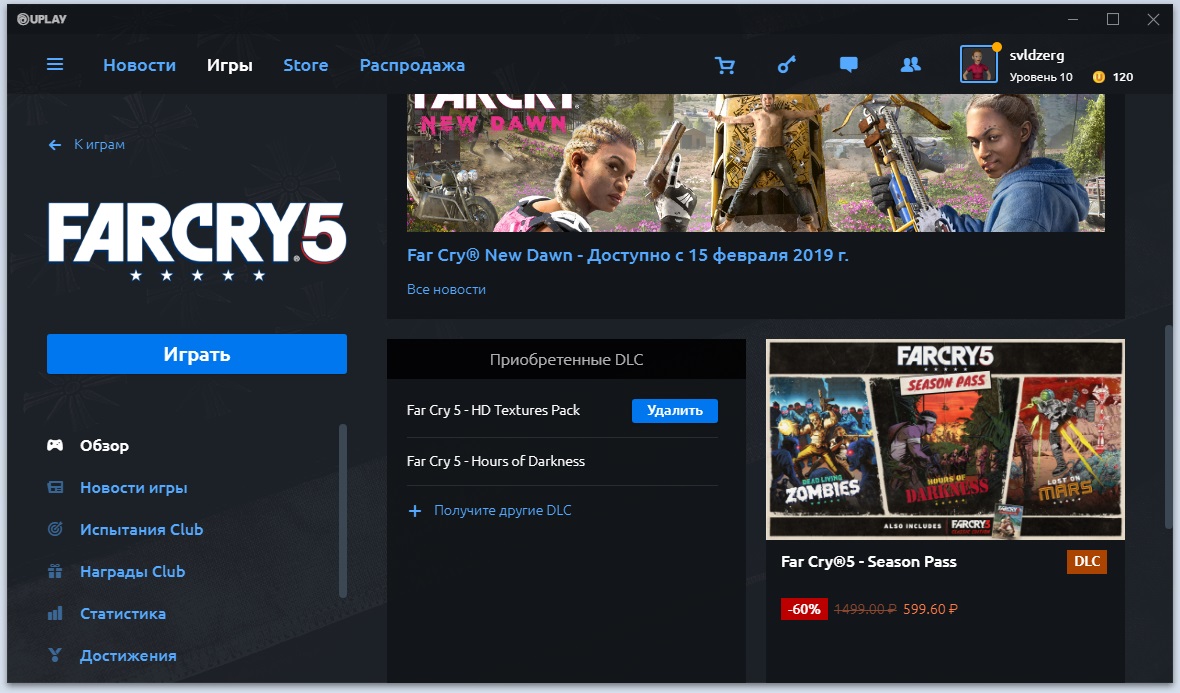This screenshot has width=1180, height=693.
Task: Click the svldzerg username
Action: pos(1036,55)
